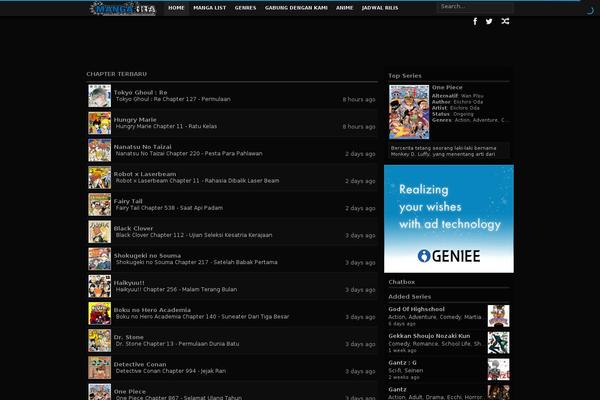This screenshot has height=400, width=600.
Task: Open Detective Conan series title link
Action: [140, 364]
